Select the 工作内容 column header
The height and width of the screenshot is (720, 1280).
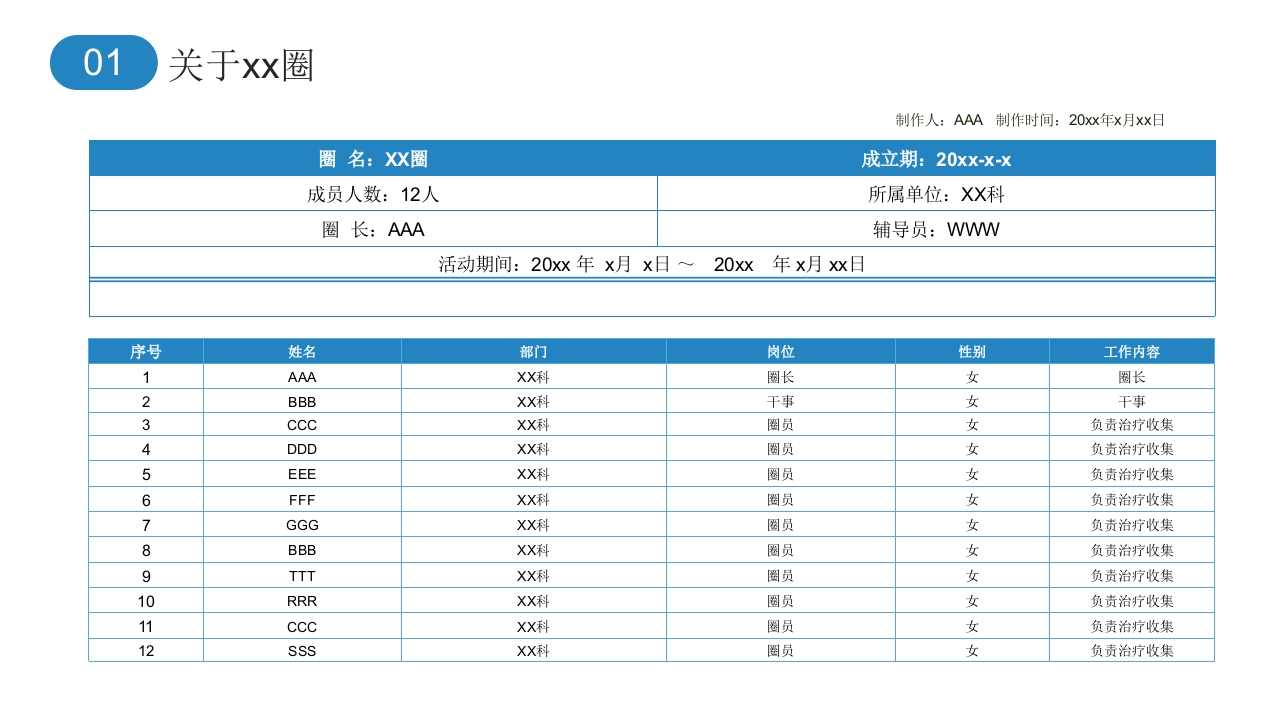click(1132, 352)
